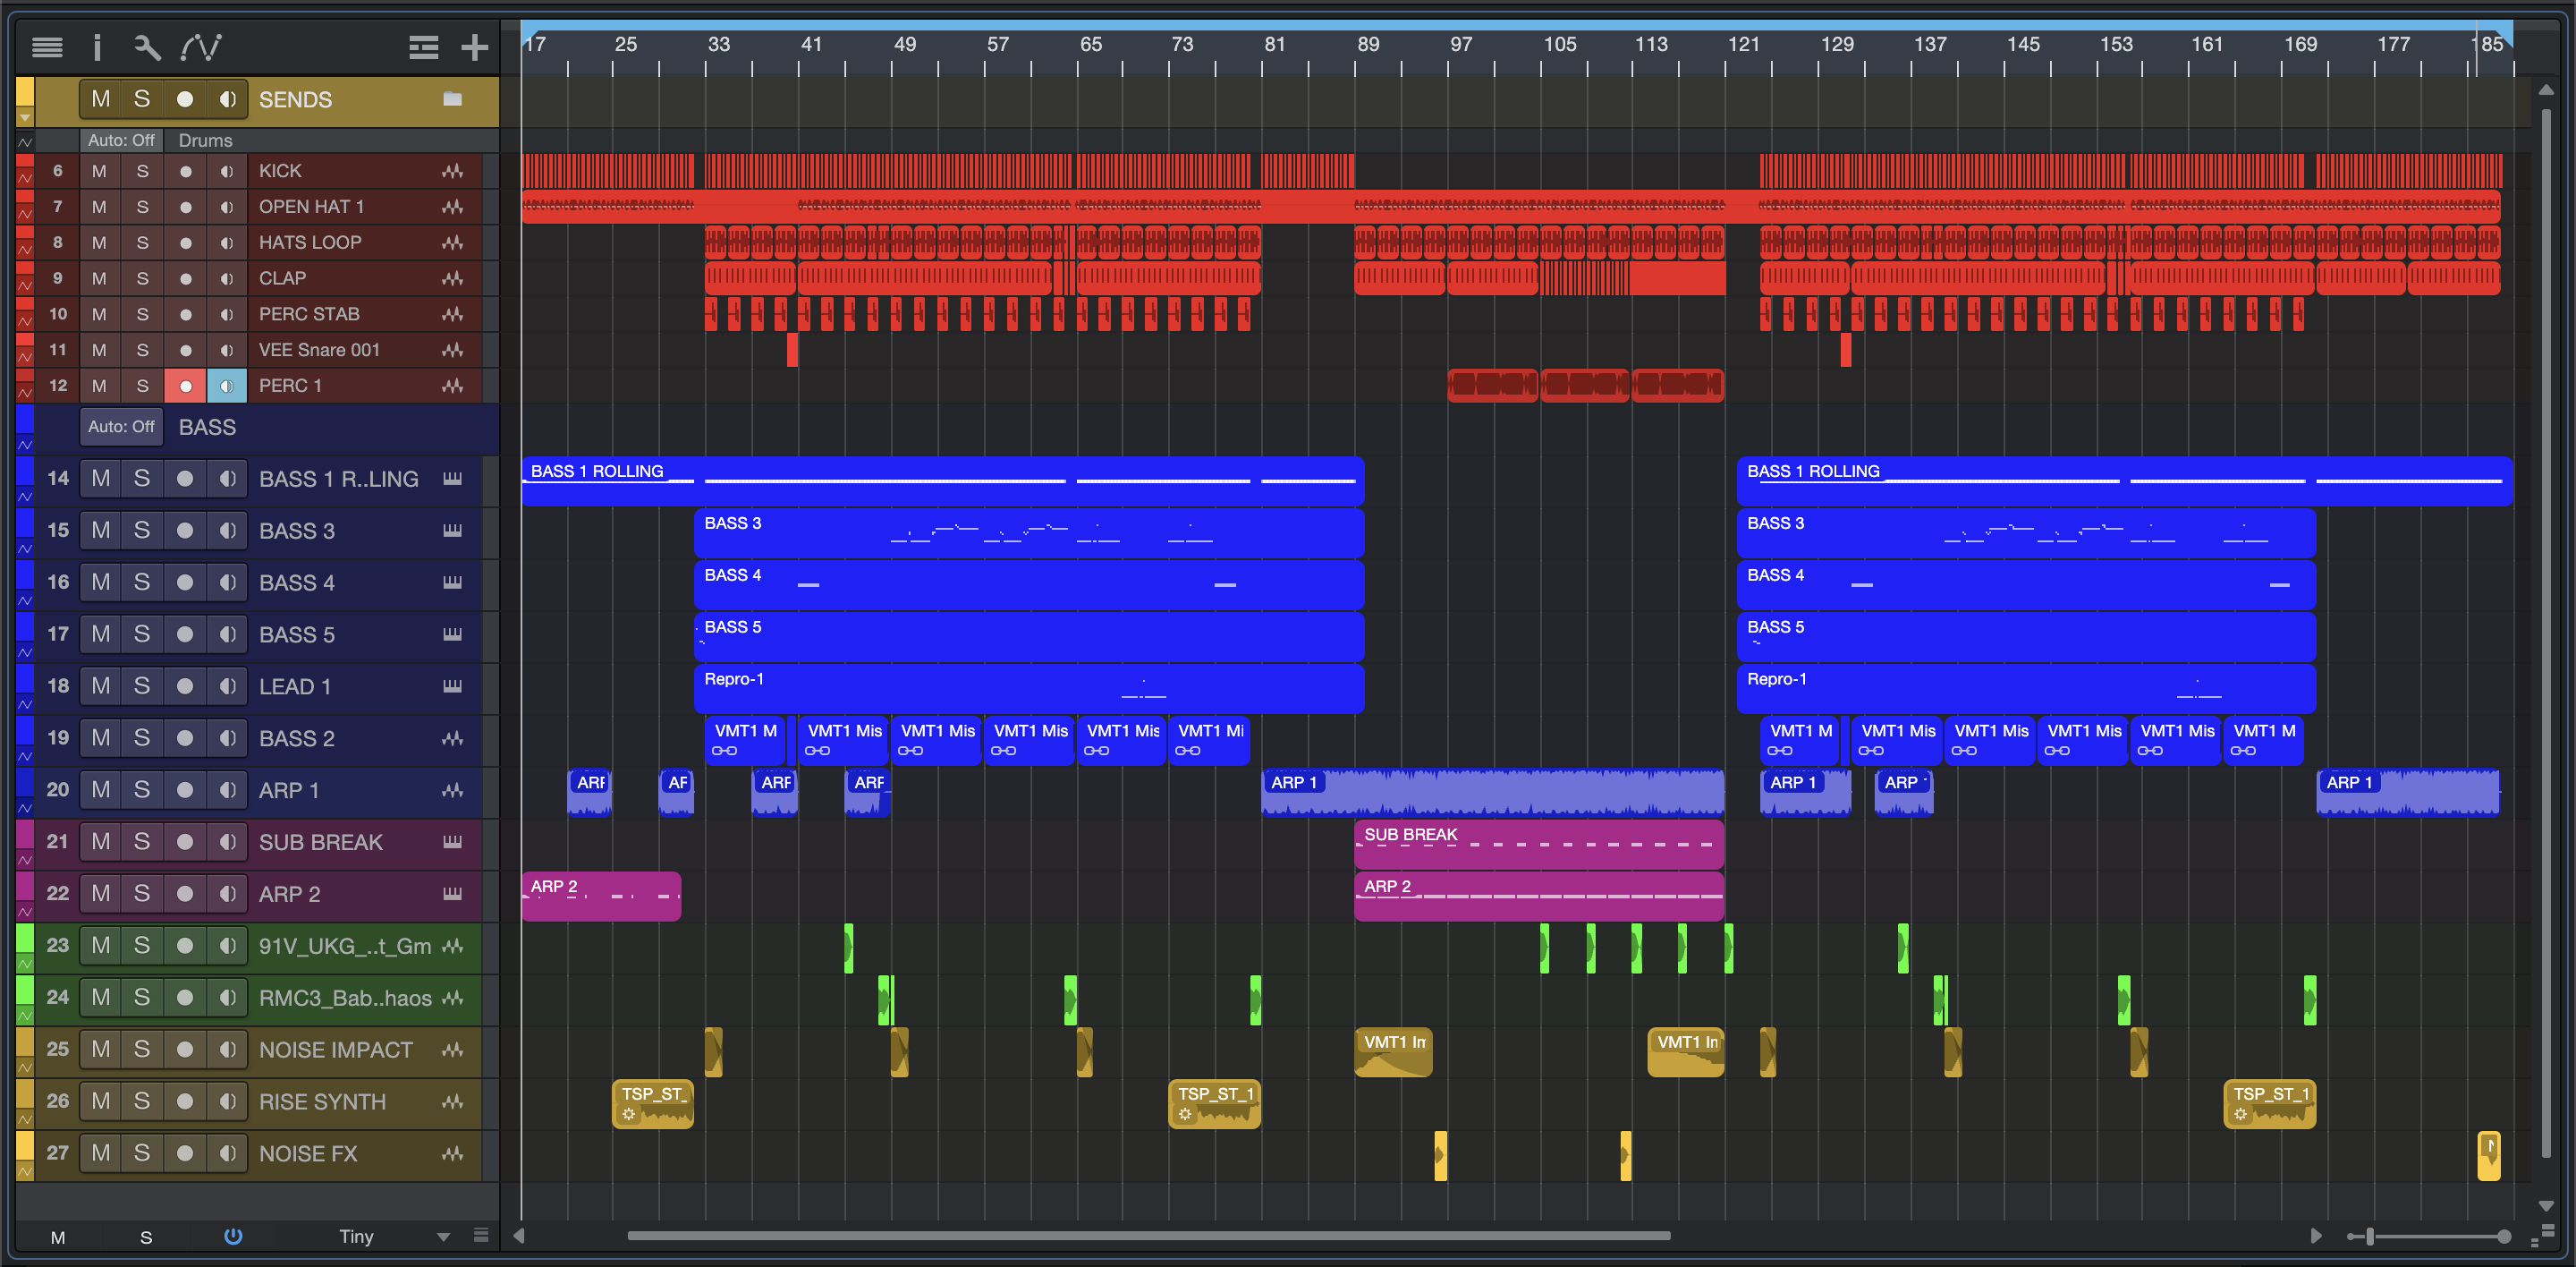Disable record arm on PERC 1 track
The height and width of the screenshot is (1267, 2576).
185,386
